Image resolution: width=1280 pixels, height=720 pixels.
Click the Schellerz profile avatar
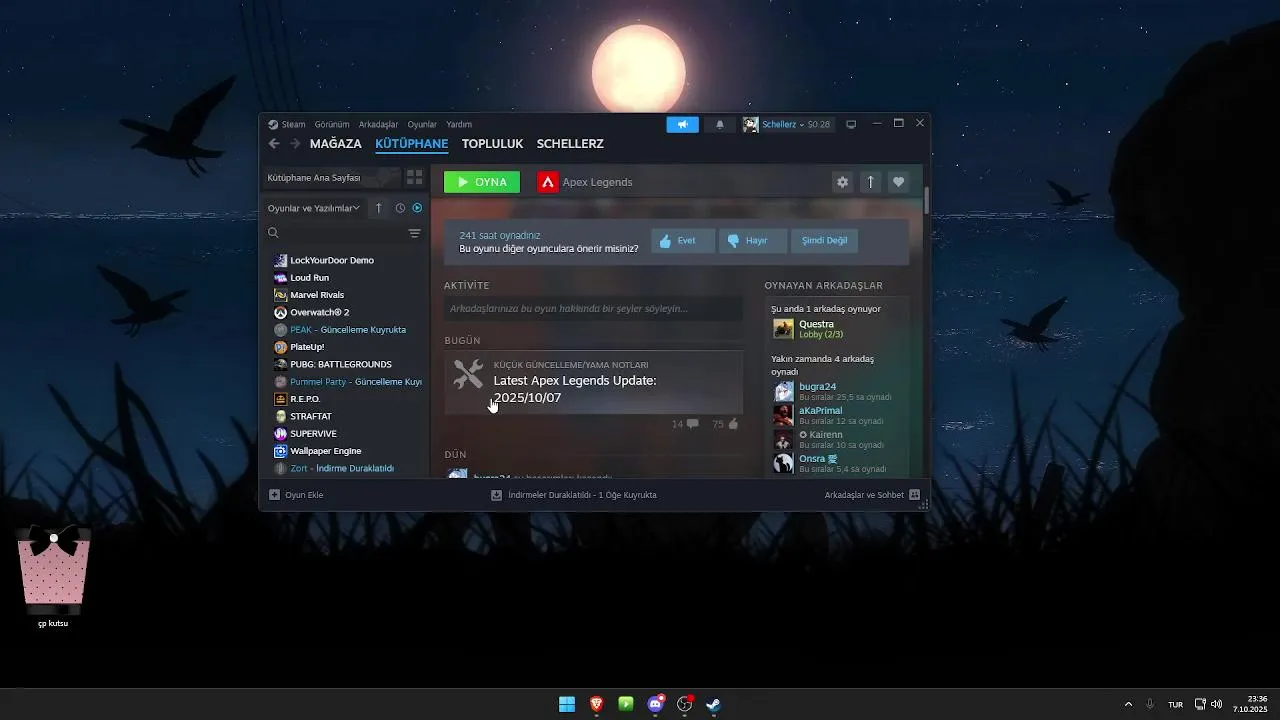751,125
